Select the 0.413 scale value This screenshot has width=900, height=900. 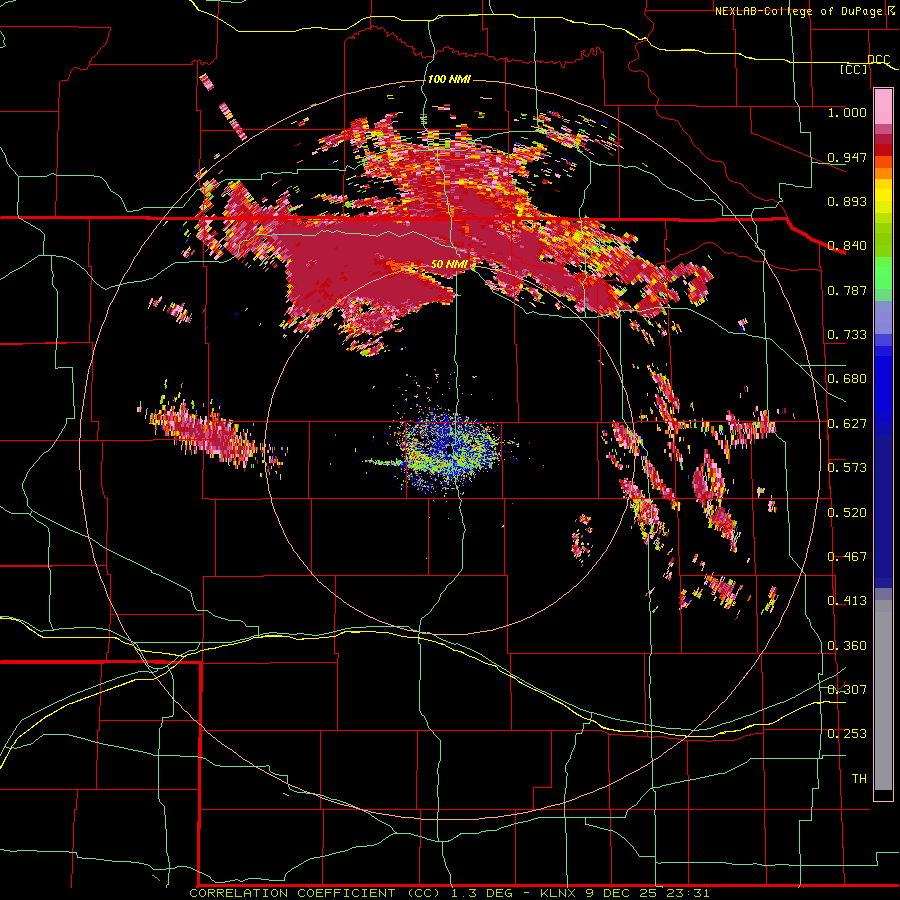(x=847, y=600)
